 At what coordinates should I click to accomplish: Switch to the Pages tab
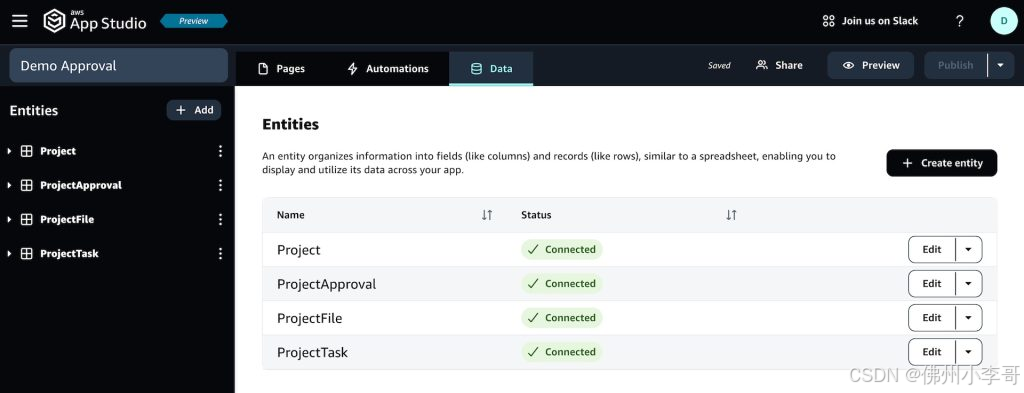point(281,69)
